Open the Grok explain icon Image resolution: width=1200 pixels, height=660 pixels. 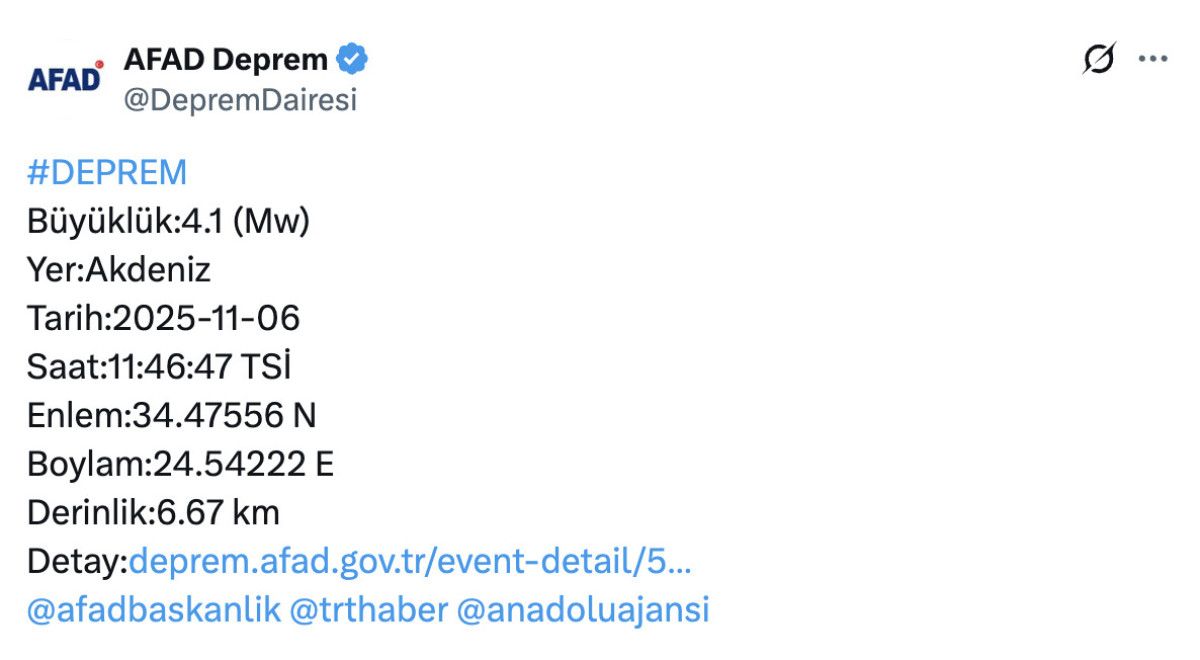click(x=1098, y=60)
